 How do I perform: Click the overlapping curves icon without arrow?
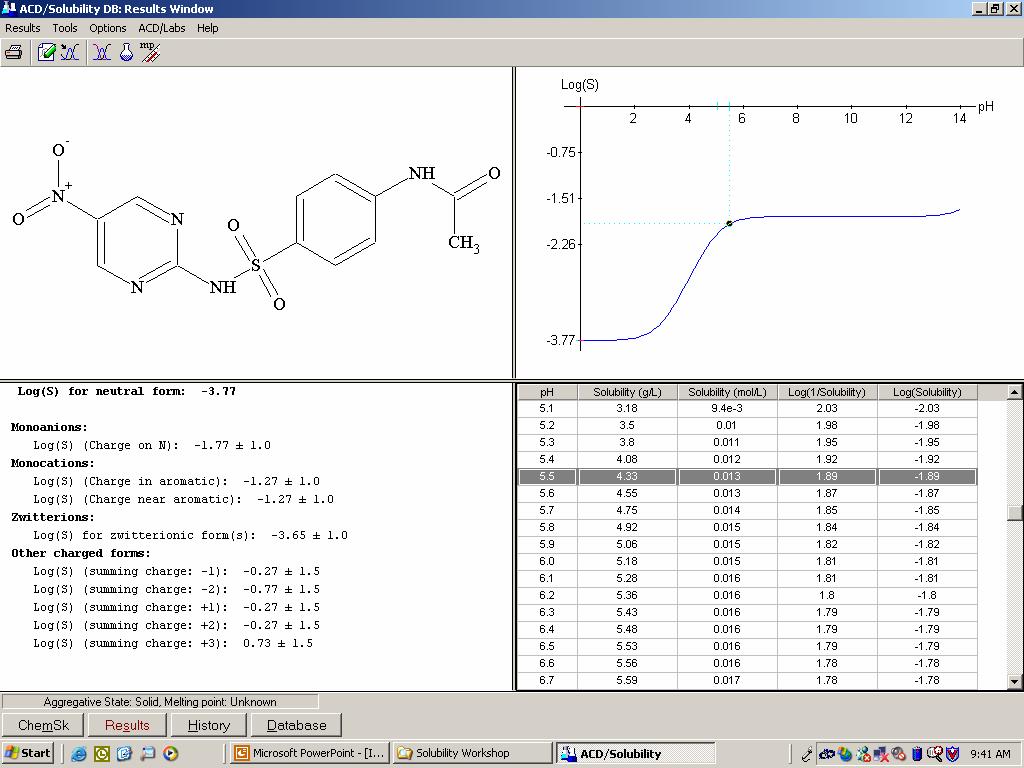click(101, 52)
